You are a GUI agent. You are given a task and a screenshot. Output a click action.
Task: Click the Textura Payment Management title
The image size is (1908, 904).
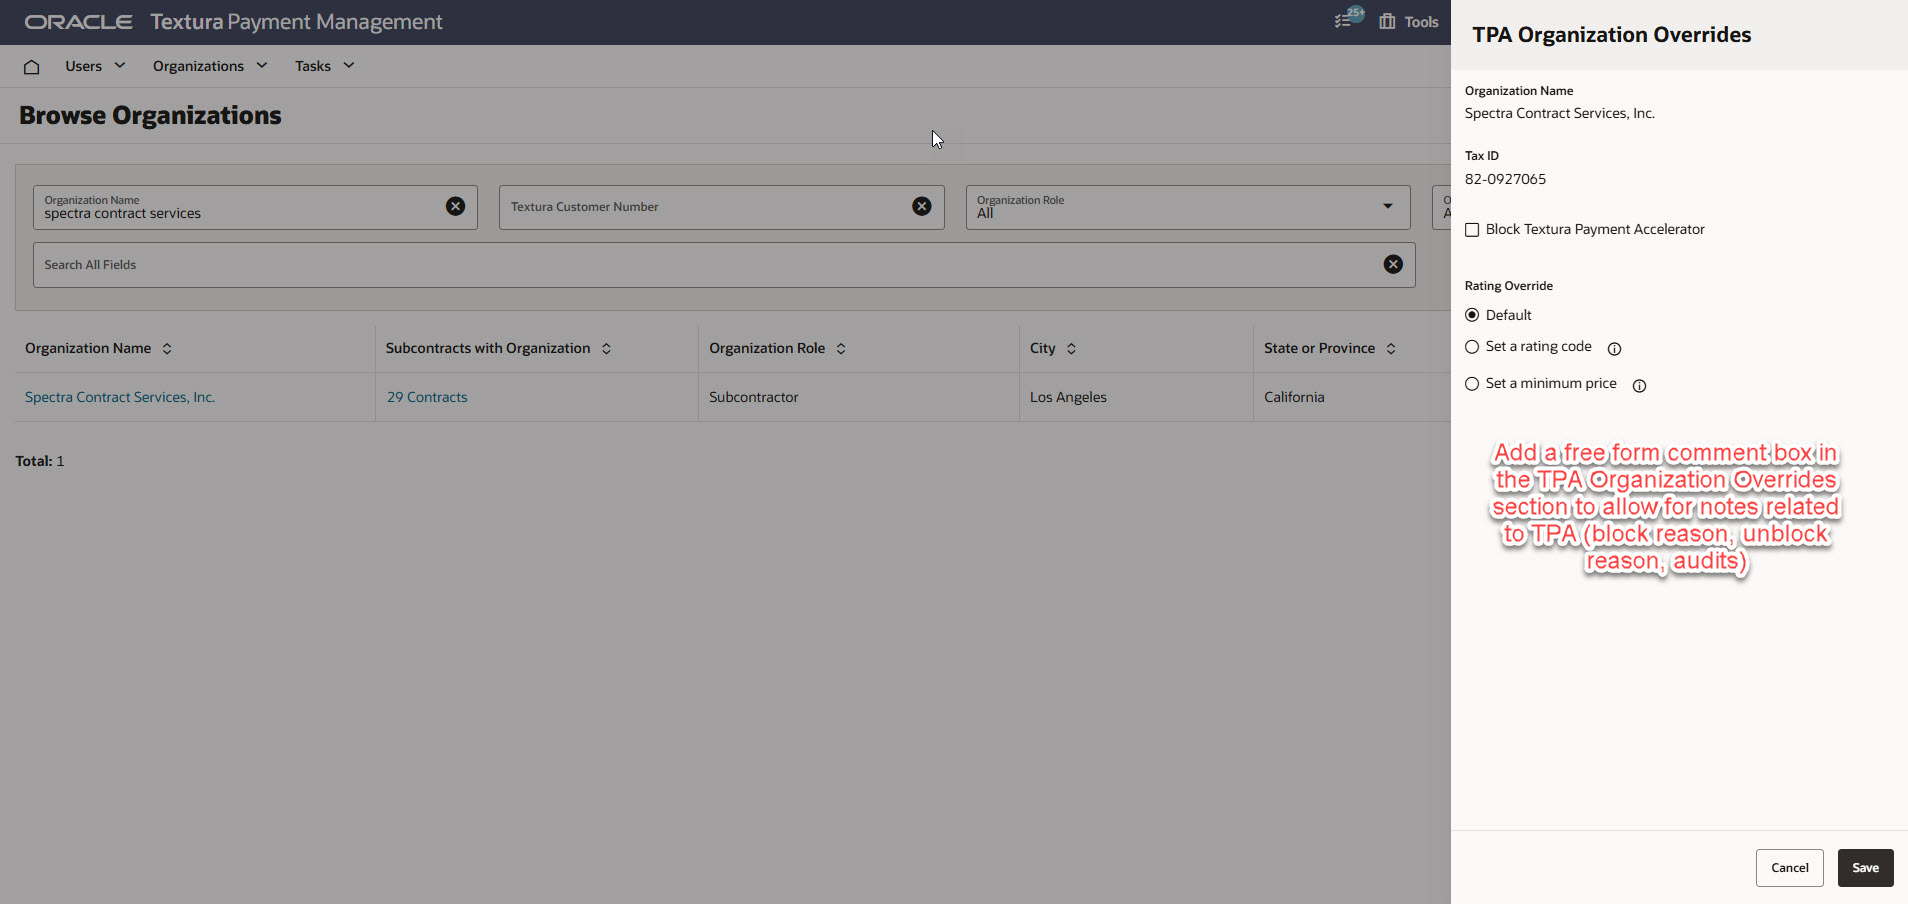click(x=296, y=22)
